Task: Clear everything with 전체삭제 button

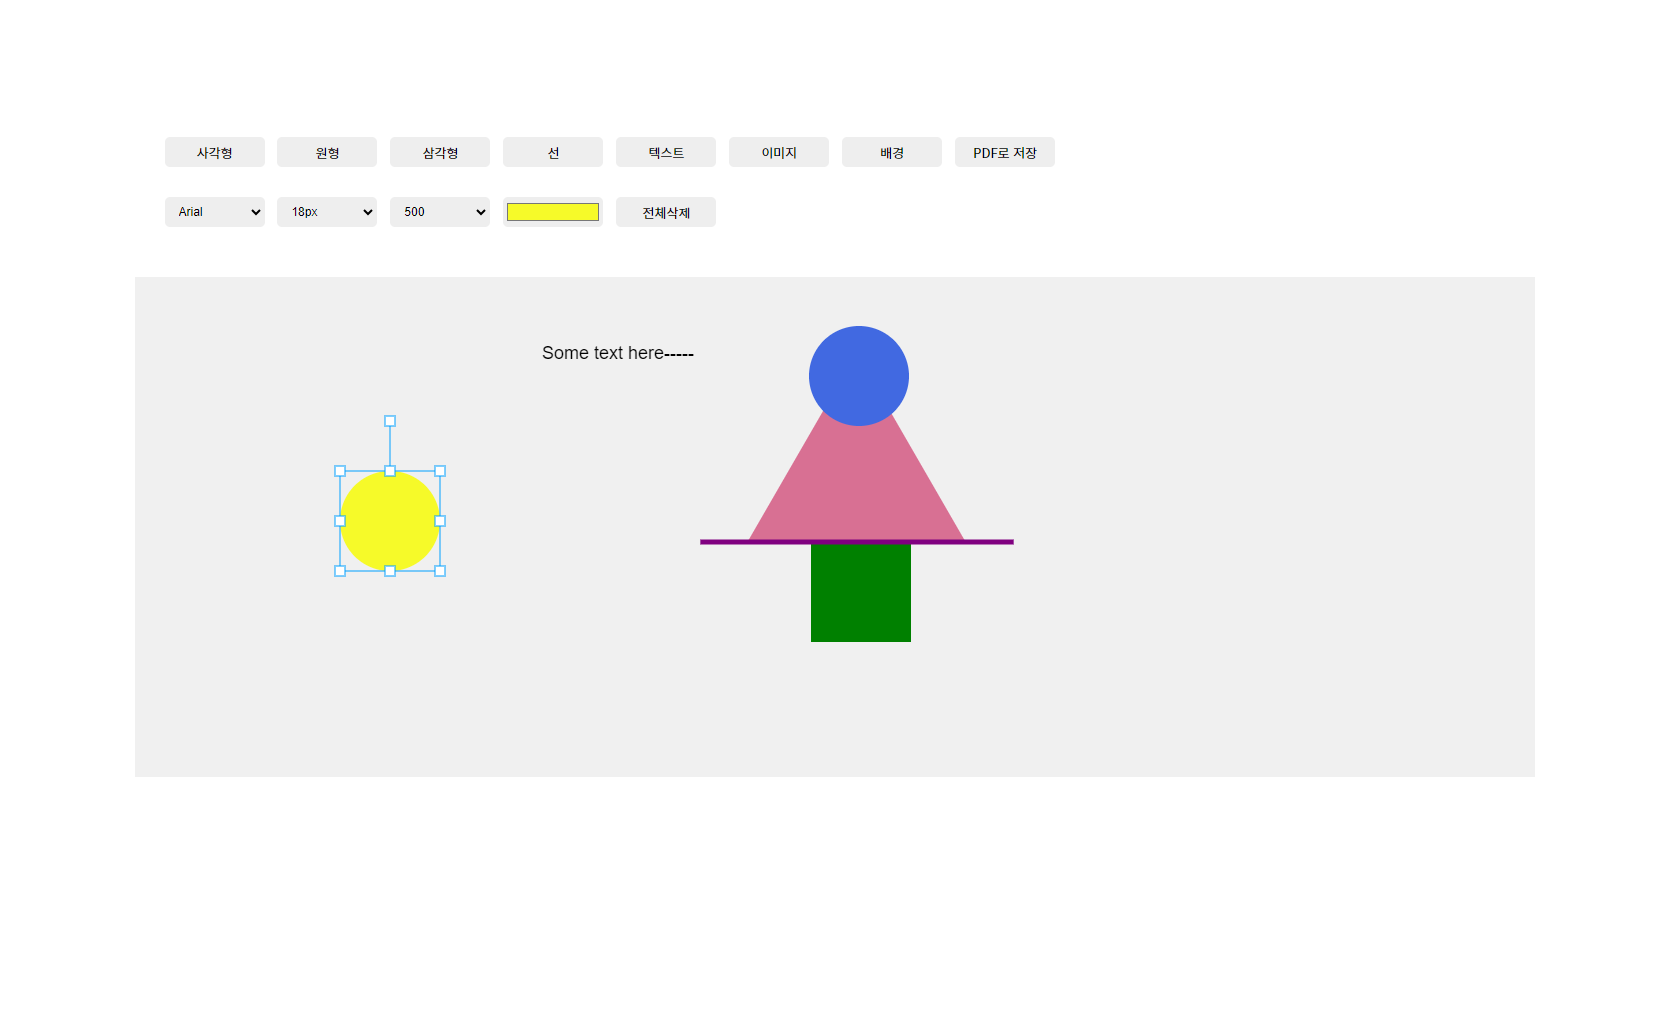Action: point(666,212)
